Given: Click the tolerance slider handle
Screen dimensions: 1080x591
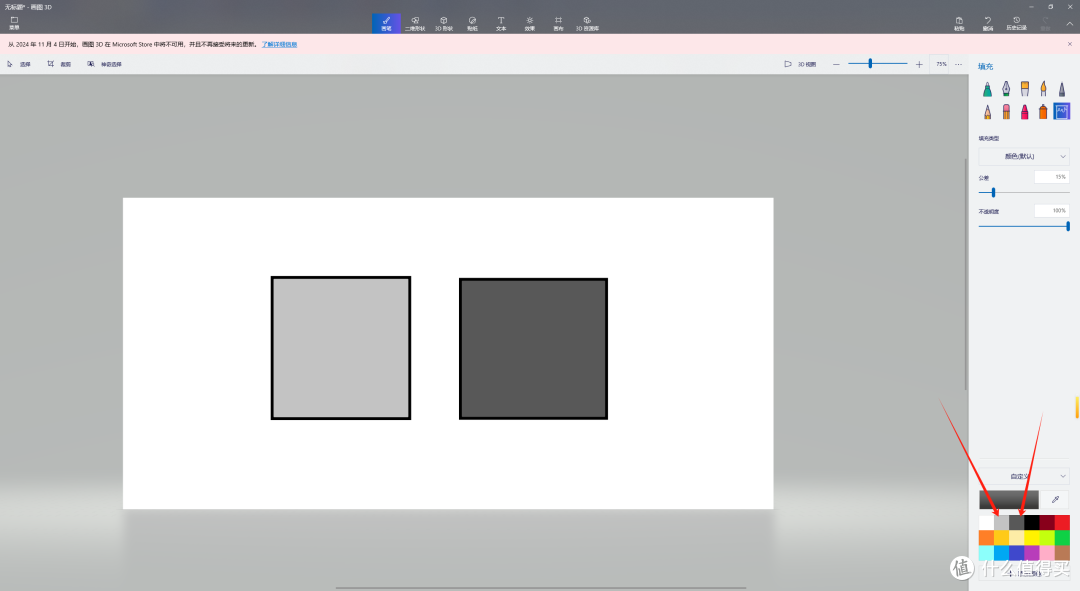Looking at the screenshot, I should [x=993, y=193].
